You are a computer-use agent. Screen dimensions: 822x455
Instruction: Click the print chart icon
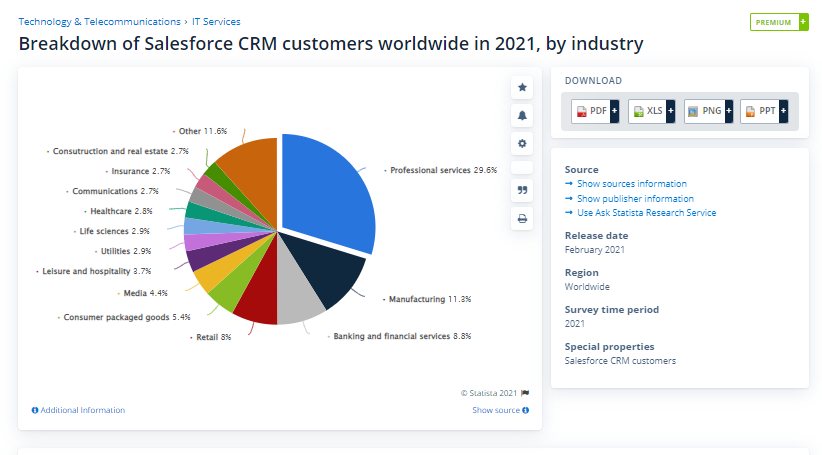[522, 218]
